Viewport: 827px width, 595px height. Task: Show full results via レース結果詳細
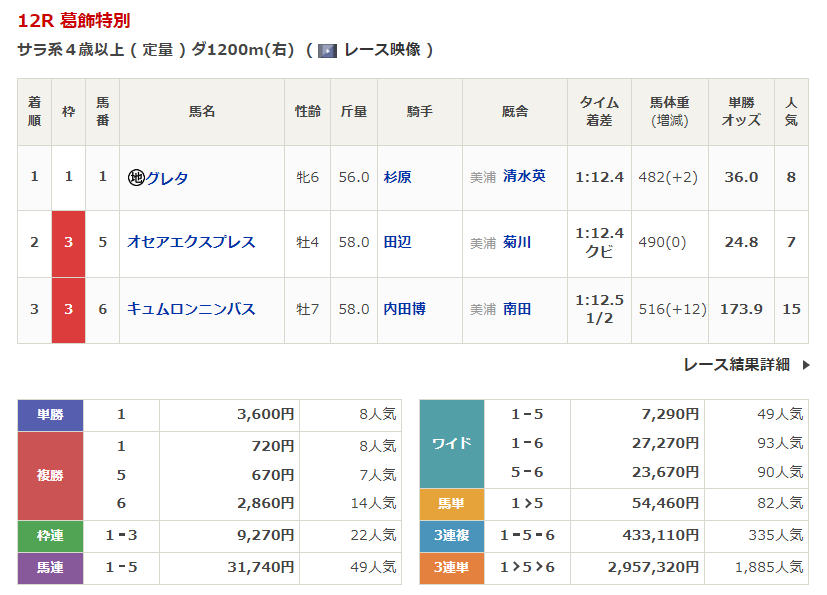pos(736,365)
